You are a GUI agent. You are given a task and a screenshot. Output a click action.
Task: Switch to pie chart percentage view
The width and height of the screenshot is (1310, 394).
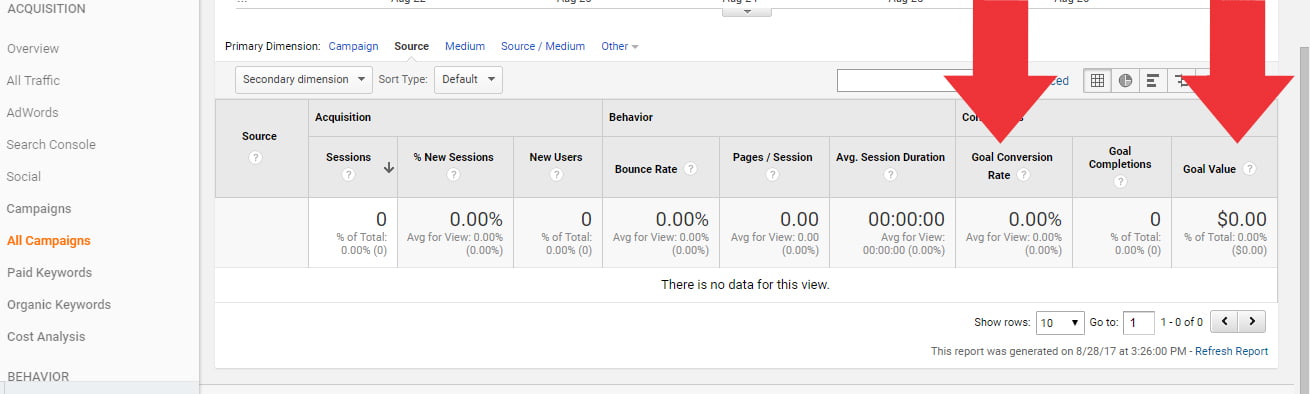(x=1125, y=81)
